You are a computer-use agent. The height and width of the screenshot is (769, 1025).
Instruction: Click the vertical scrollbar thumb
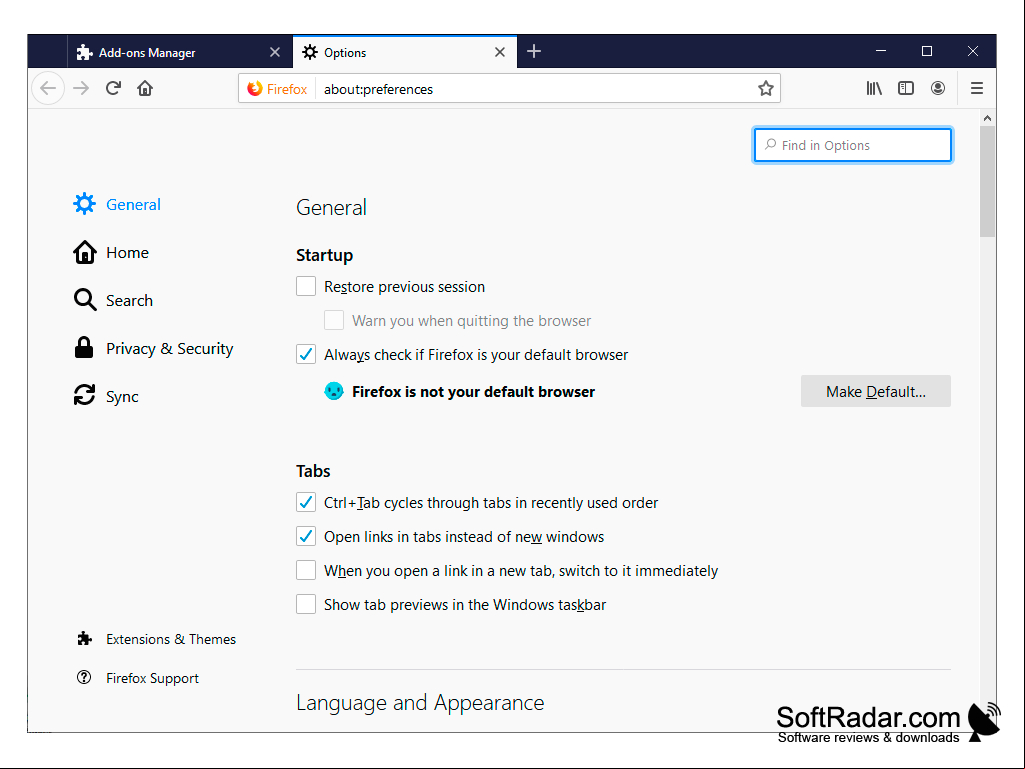click(x=987, y=182)
